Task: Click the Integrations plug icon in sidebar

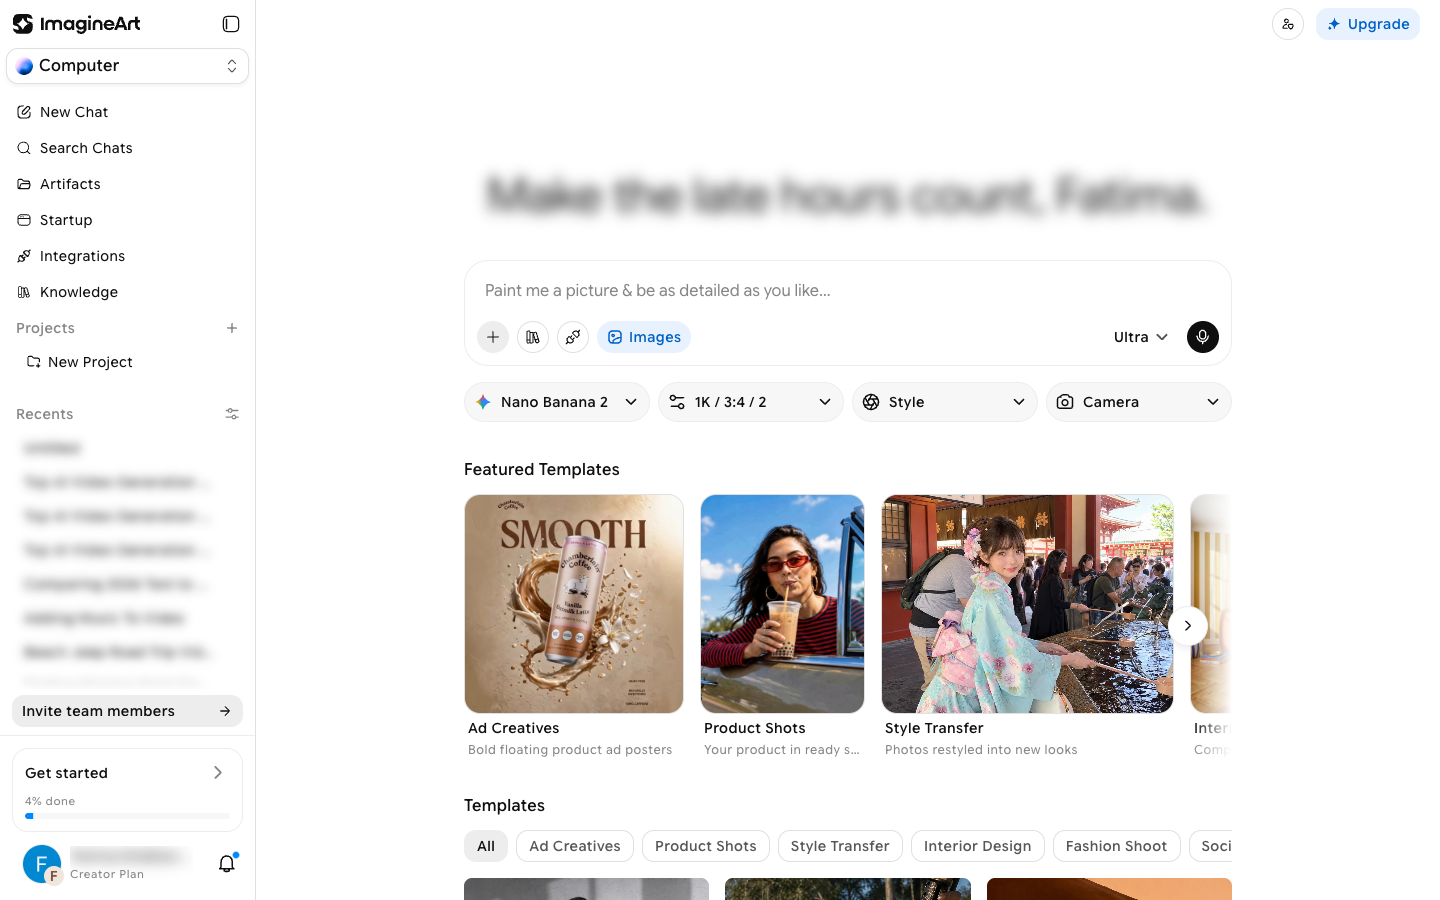Action: pos(24,256)
